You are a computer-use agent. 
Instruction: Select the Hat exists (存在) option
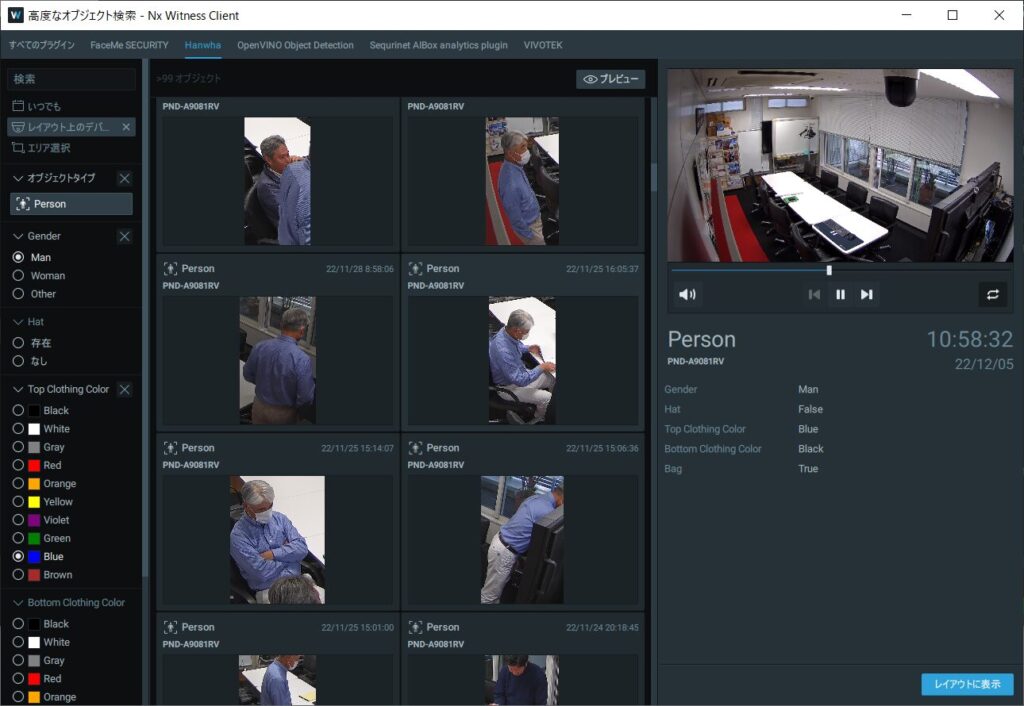[18, 343]
